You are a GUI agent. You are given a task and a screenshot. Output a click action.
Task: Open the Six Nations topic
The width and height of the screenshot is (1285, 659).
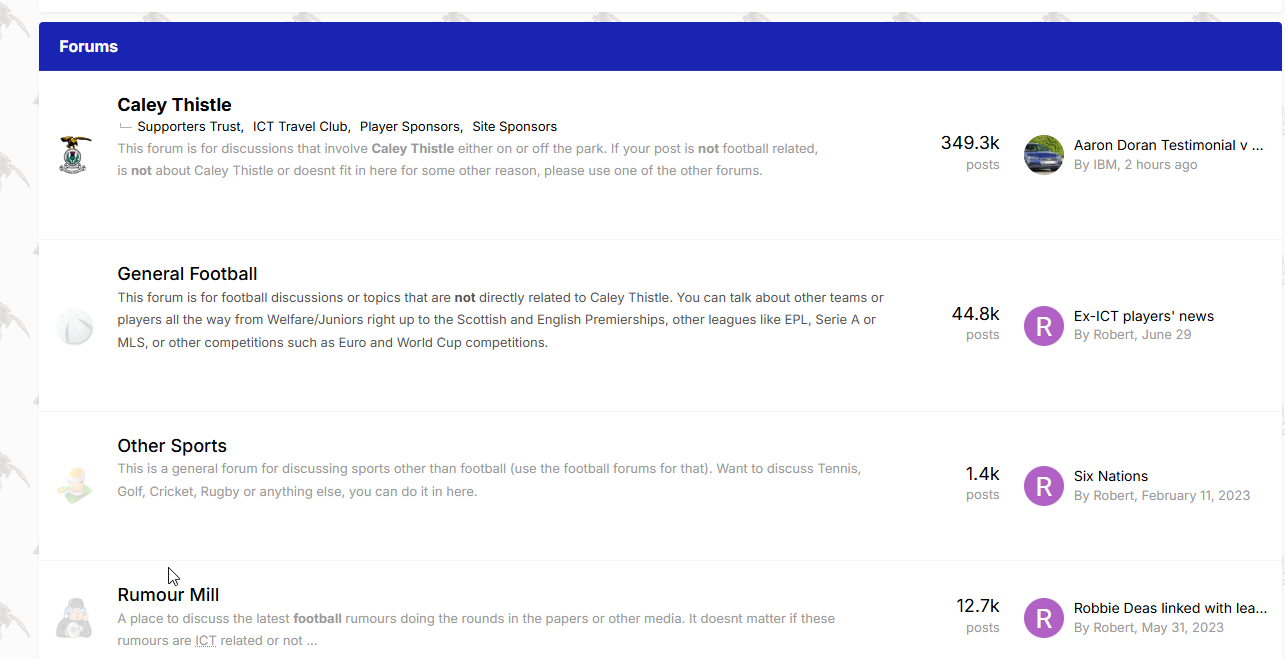1111,476
